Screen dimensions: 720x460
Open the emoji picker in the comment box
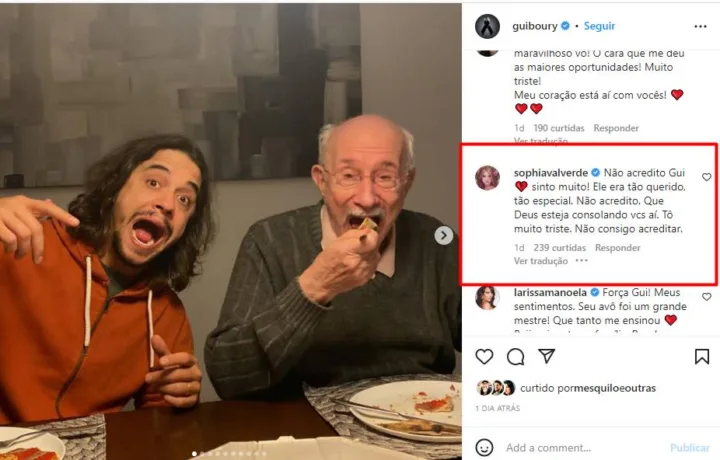[485, 448]
